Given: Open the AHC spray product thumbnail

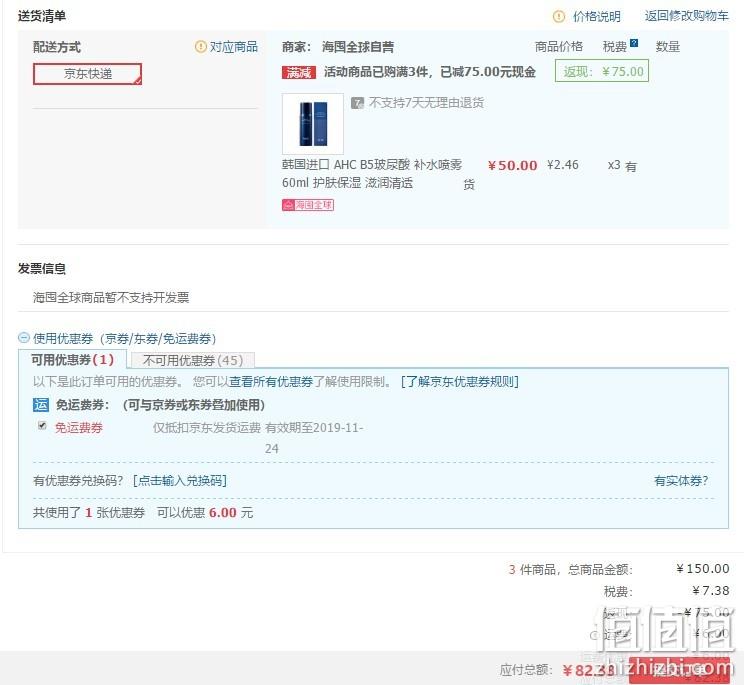Looking at the screenshot, I should pos(313,123).
